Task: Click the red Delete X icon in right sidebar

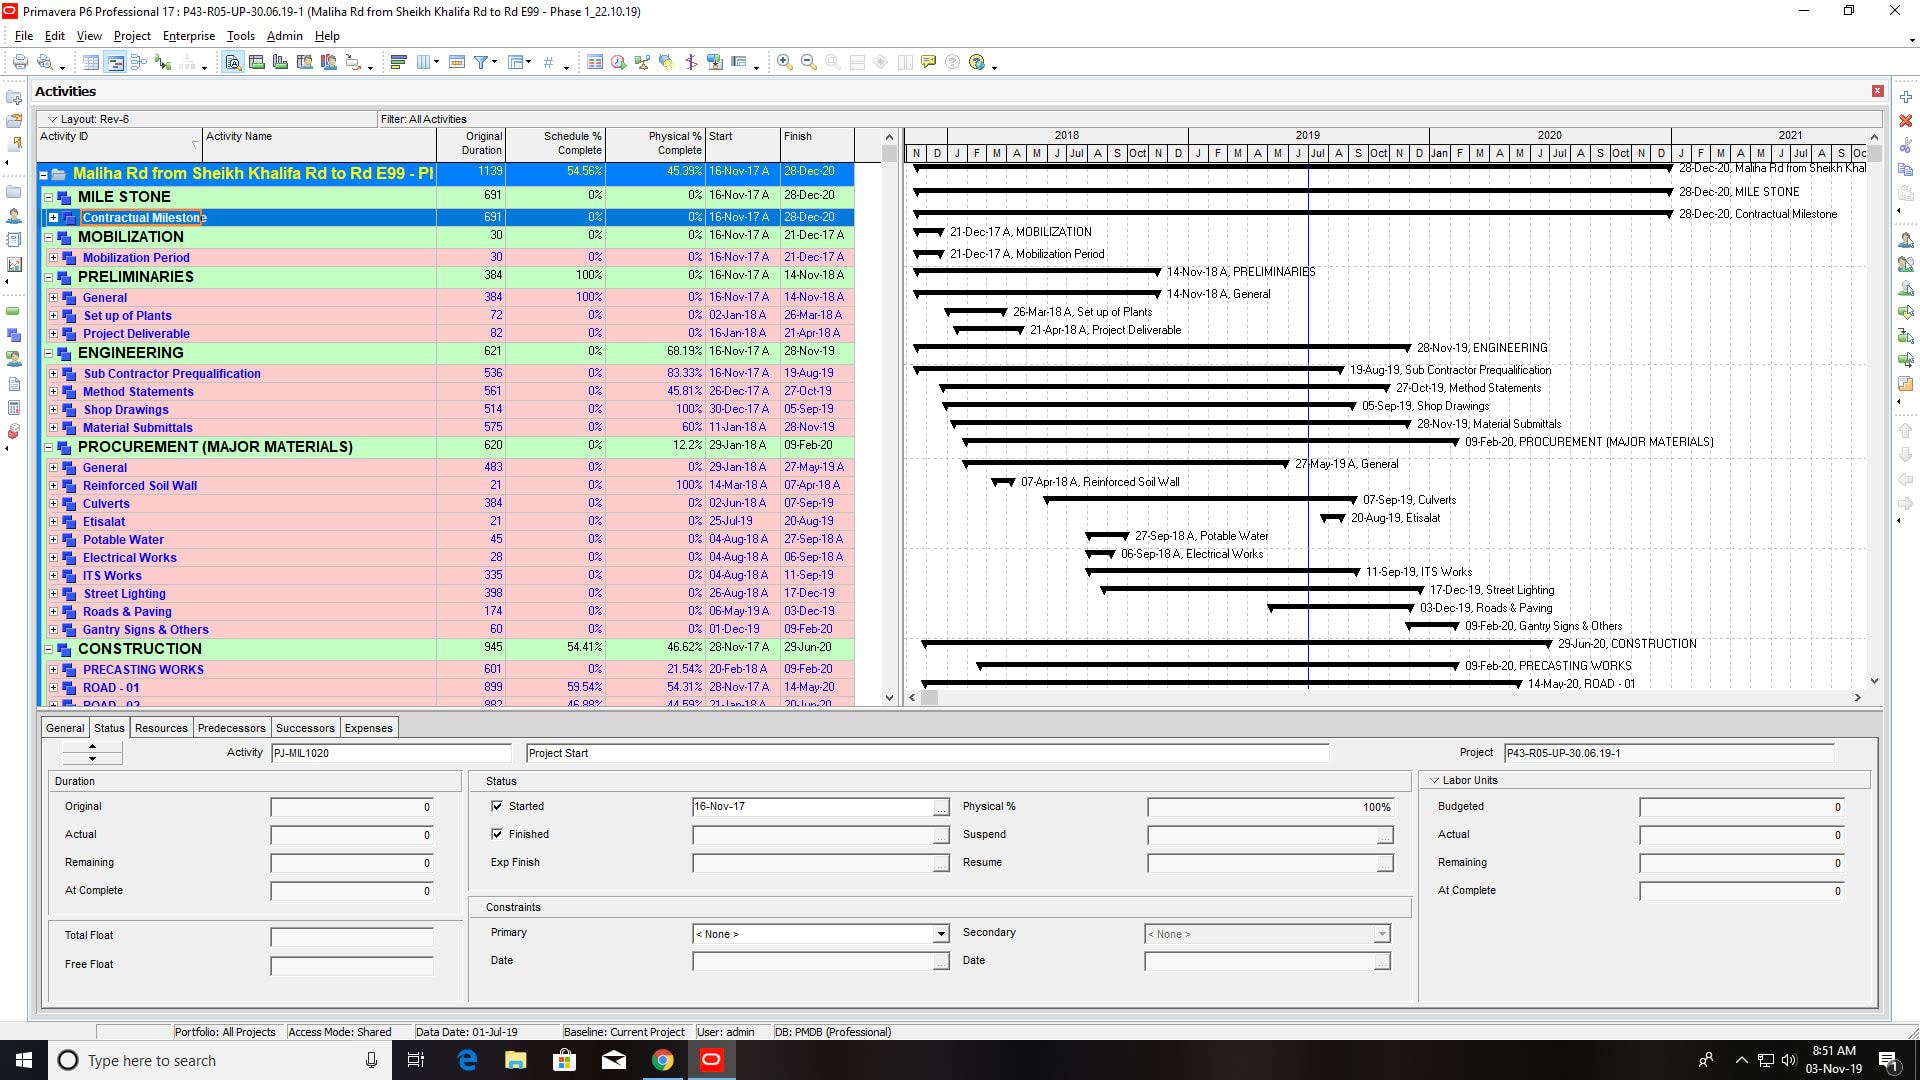Action: 1906,121
